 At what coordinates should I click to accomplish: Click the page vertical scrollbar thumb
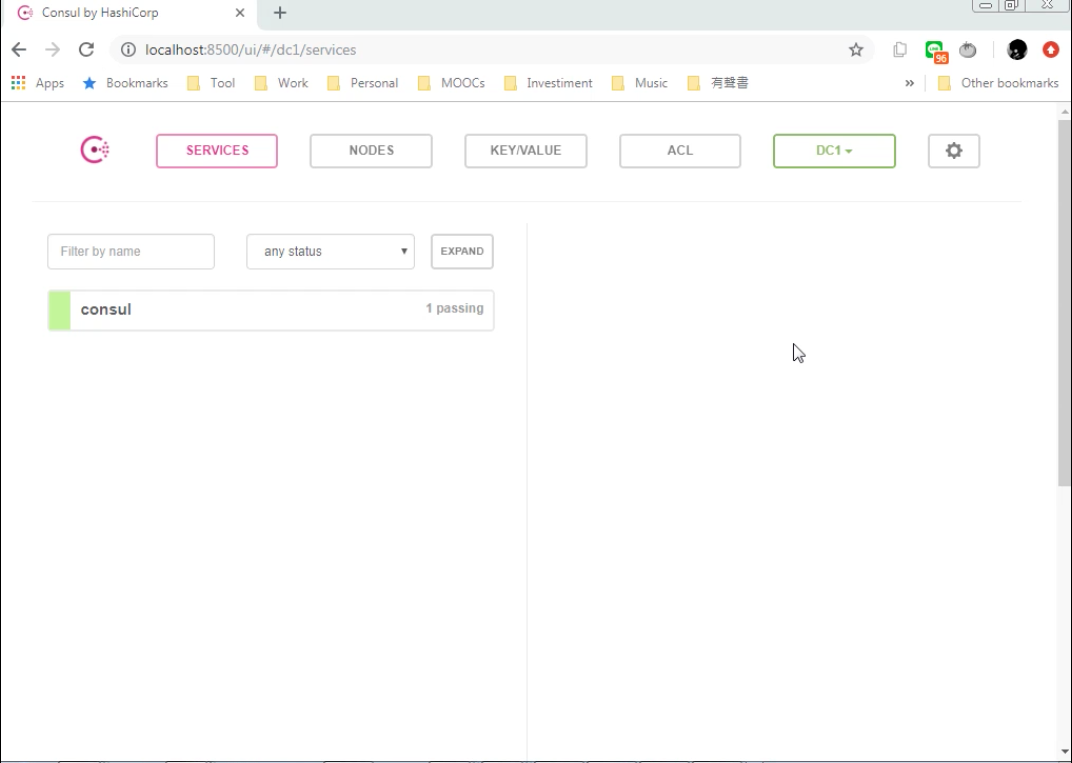[x=1064, y=301]
